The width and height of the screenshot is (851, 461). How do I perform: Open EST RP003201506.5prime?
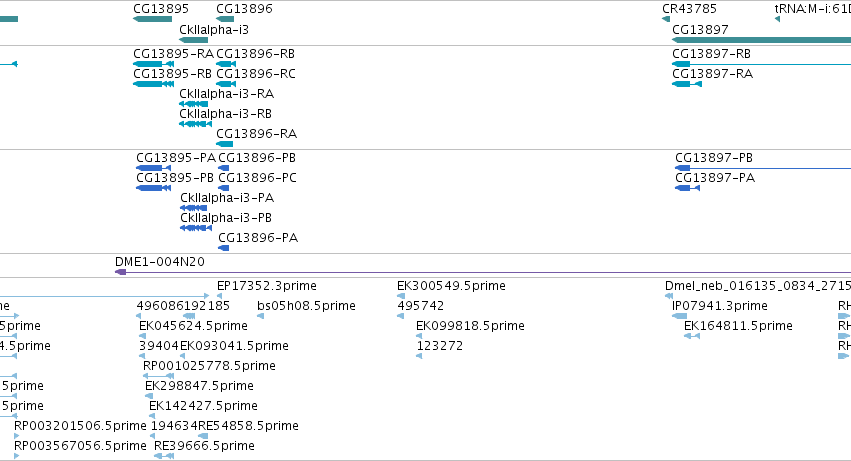pyautogui.click(x=80, y=426)
